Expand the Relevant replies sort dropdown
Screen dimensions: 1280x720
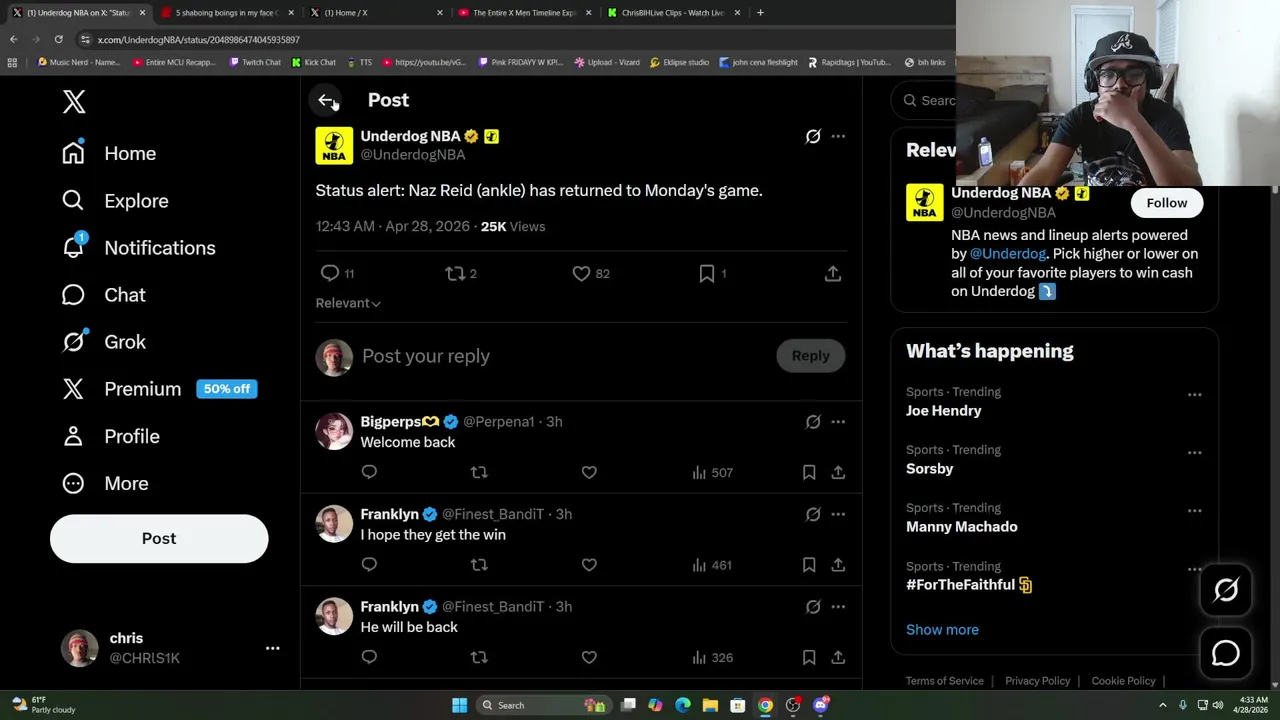click(348, 303)
